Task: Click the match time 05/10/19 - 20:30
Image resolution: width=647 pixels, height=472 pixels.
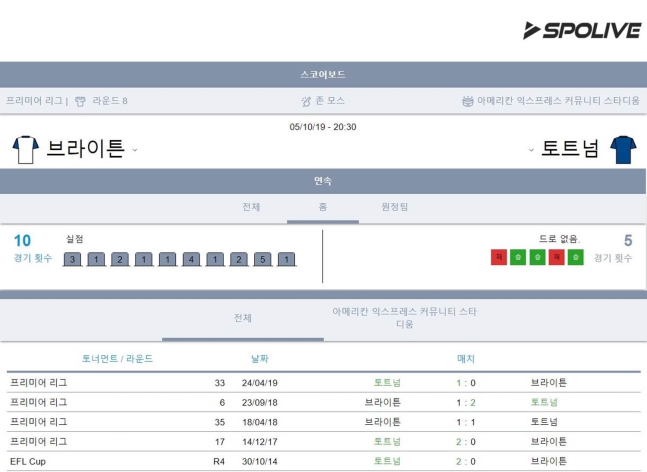Action: (323, 127)
